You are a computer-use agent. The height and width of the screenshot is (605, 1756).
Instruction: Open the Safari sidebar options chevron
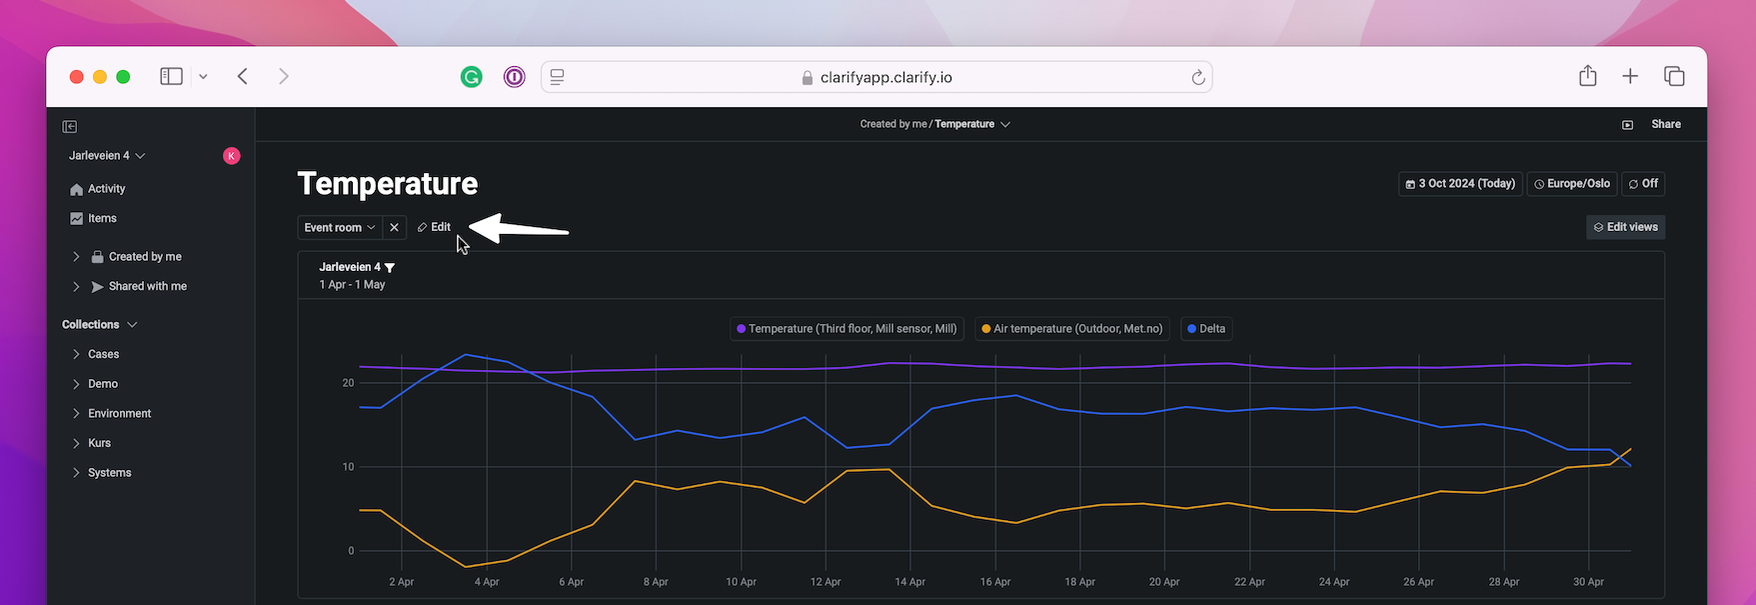pyautogui.click(x=203, y=76)
